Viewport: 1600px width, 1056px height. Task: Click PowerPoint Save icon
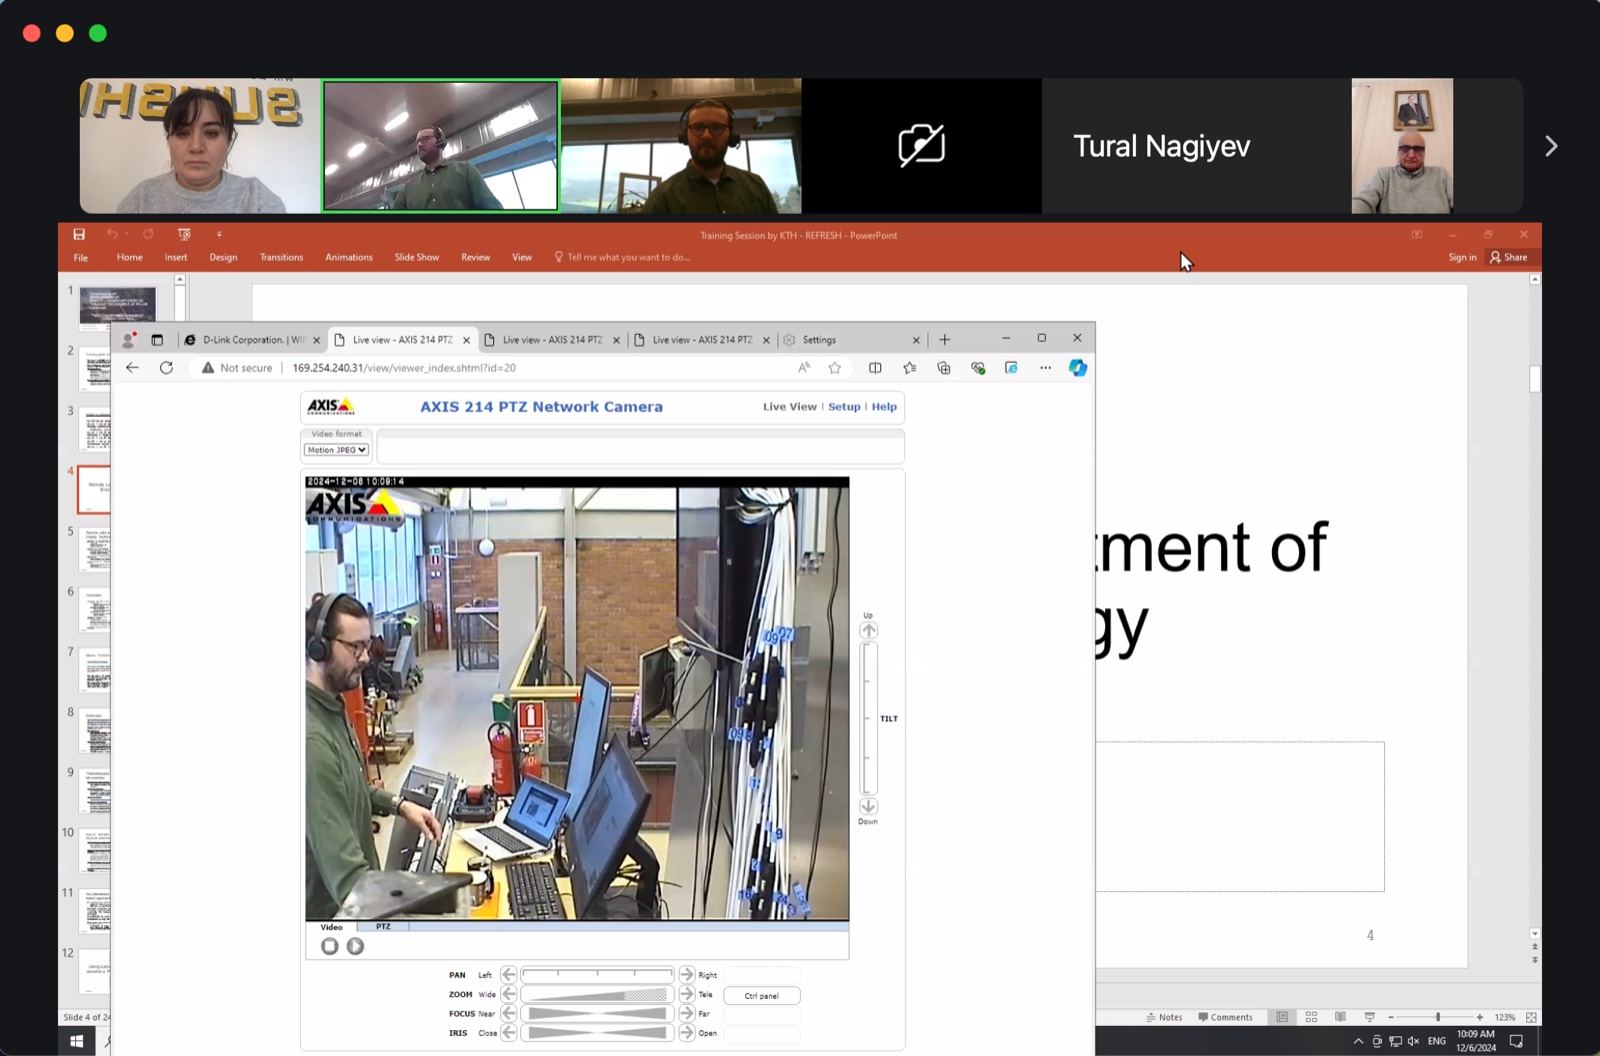pos(79,234)
